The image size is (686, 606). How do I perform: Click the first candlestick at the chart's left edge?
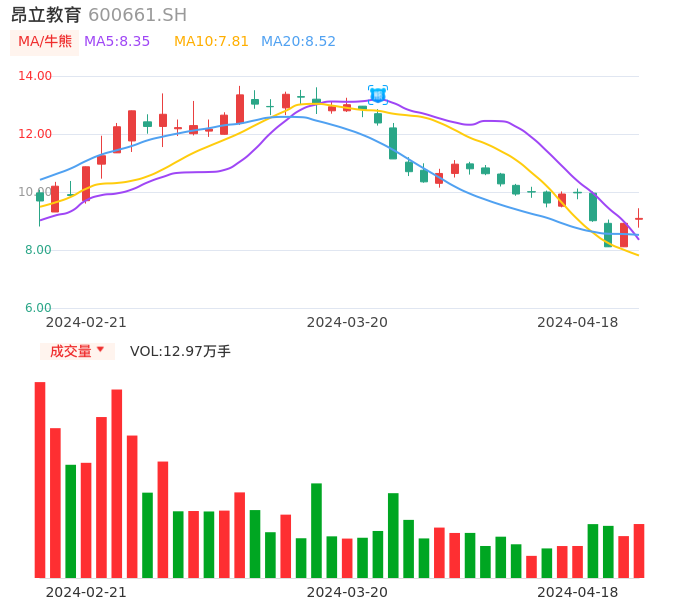pyautogui.click(x=40, y=198)
